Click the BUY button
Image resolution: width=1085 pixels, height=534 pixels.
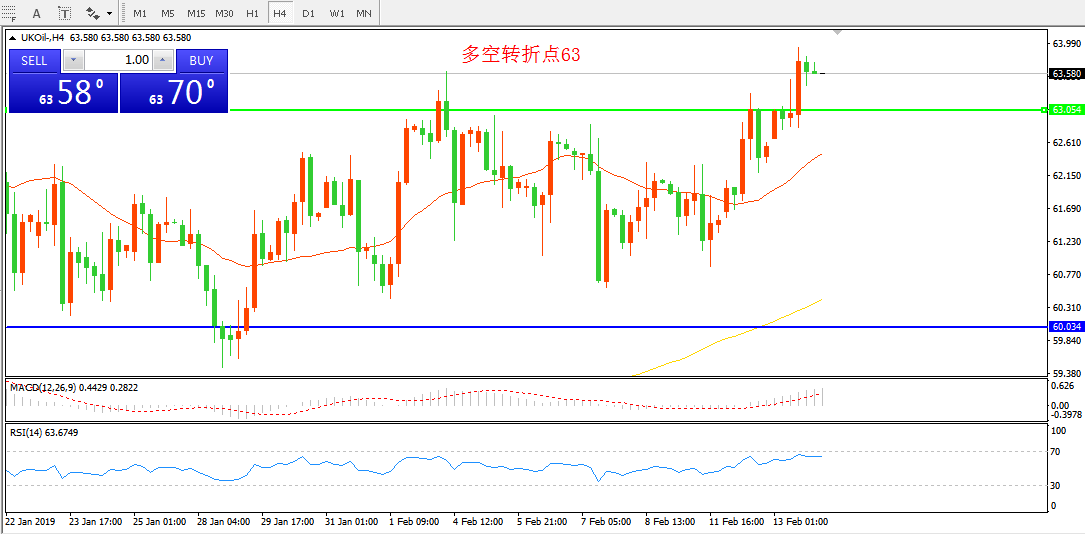(x=201, y=60)
